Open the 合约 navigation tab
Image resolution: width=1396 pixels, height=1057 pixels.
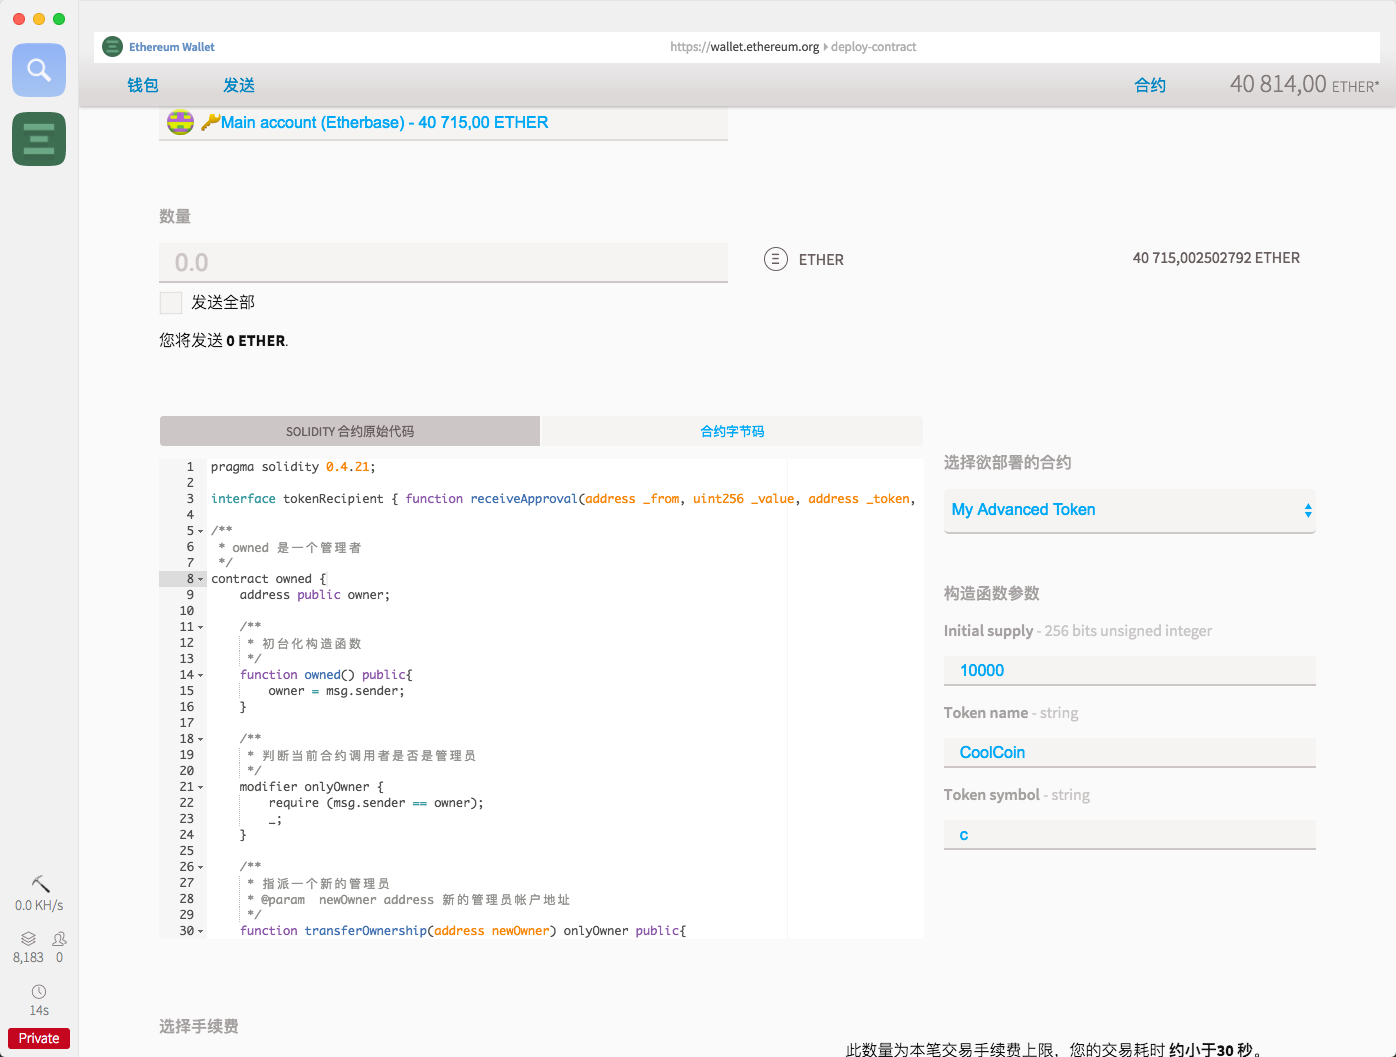[x=1150, y=86]
